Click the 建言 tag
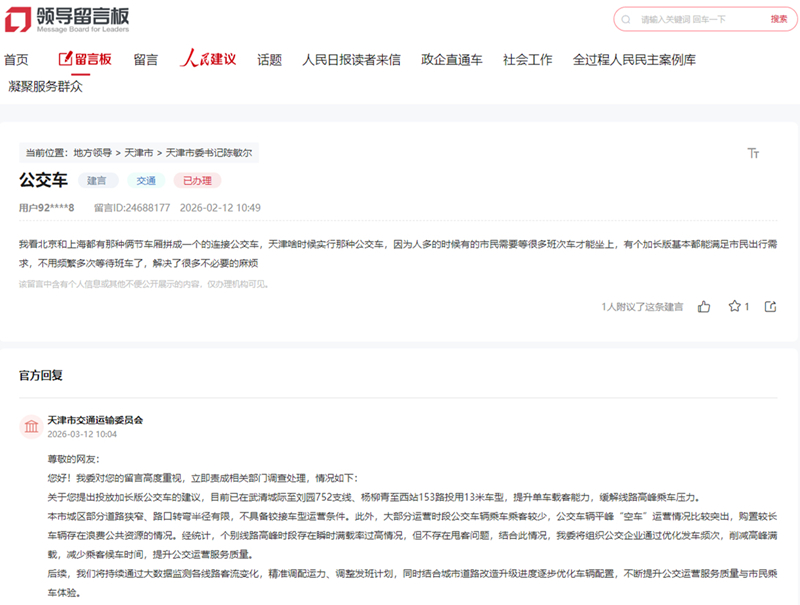This screenshot has width=800, height=605. (x=97, y=181)
